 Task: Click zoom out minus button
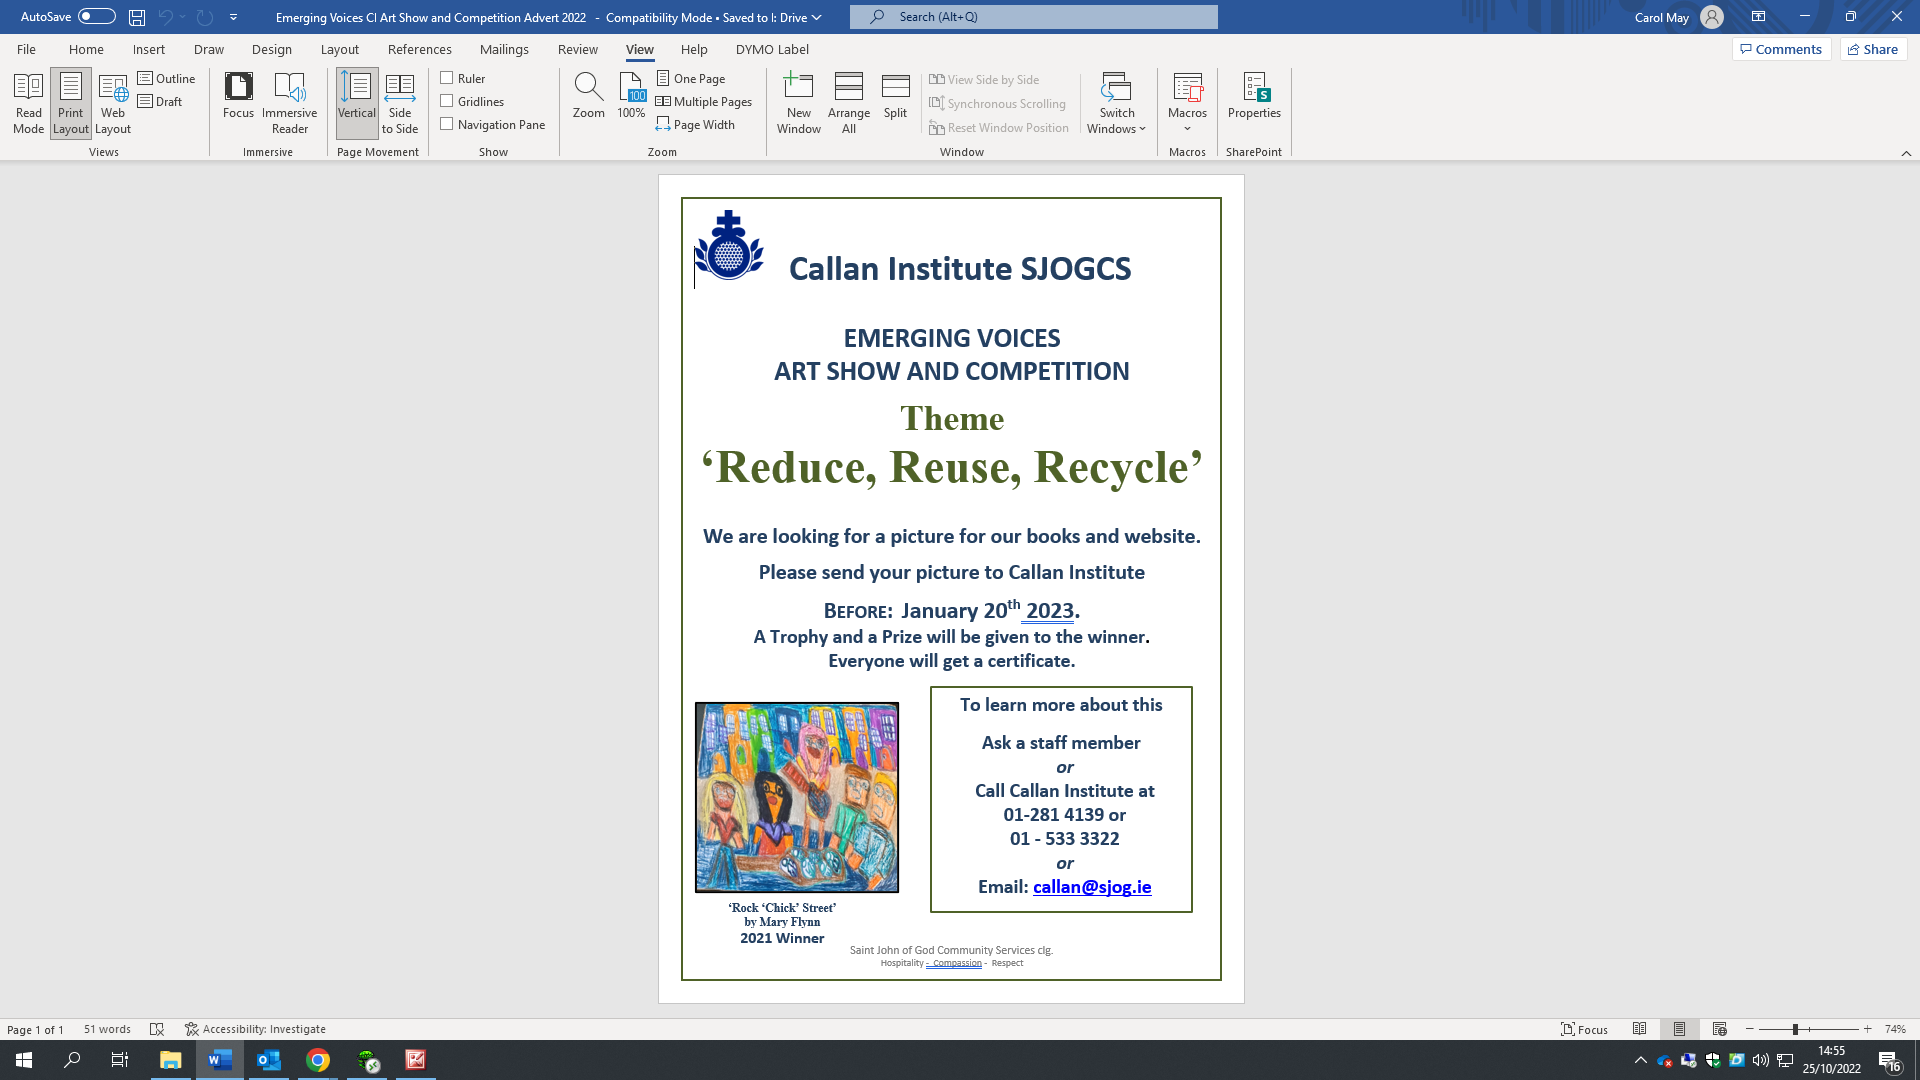pyautogui.click(x=1750, y=1029)
